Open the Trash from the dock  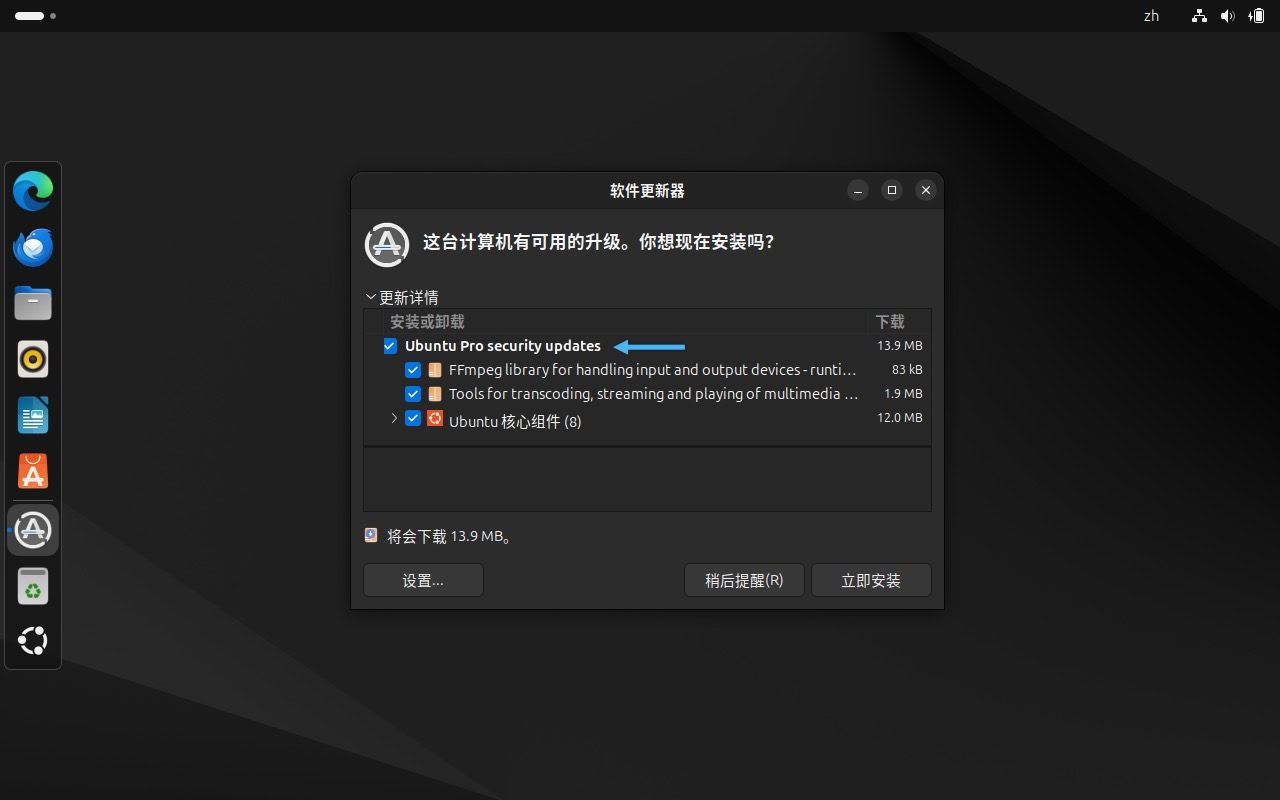tap(33, 586)
